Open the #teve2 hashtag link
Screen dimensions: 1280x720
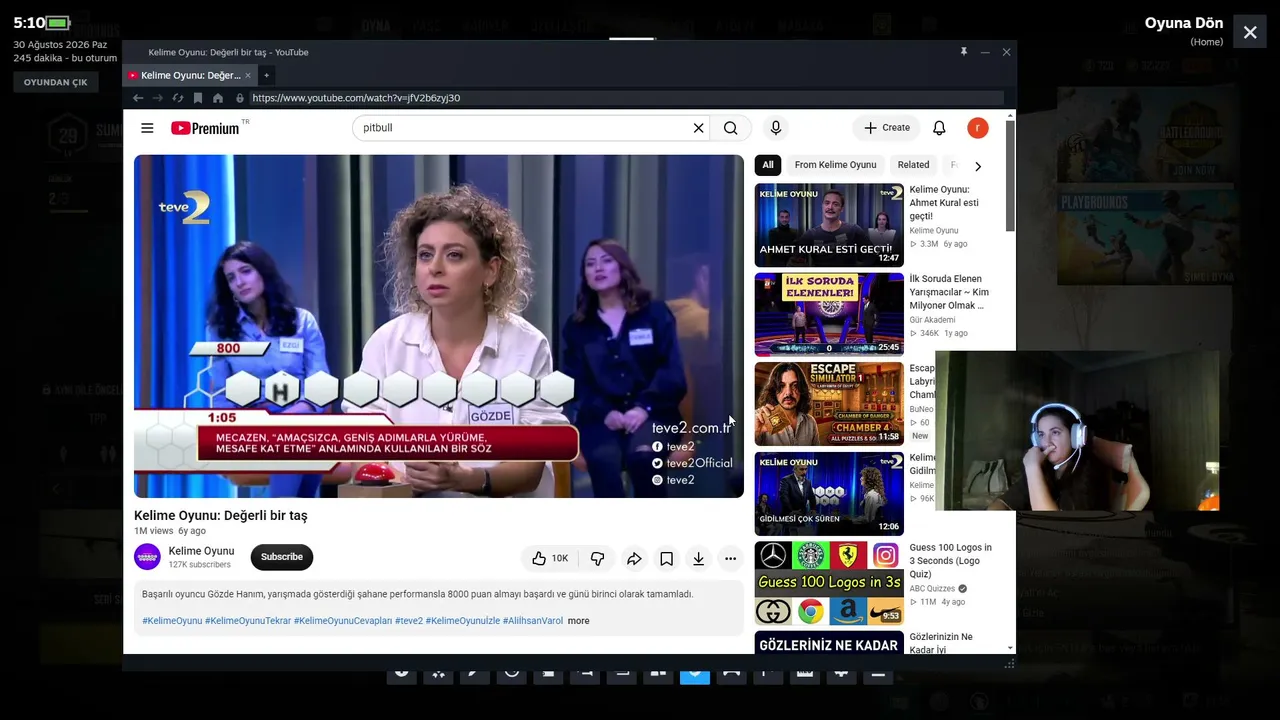tap(409, 621)
